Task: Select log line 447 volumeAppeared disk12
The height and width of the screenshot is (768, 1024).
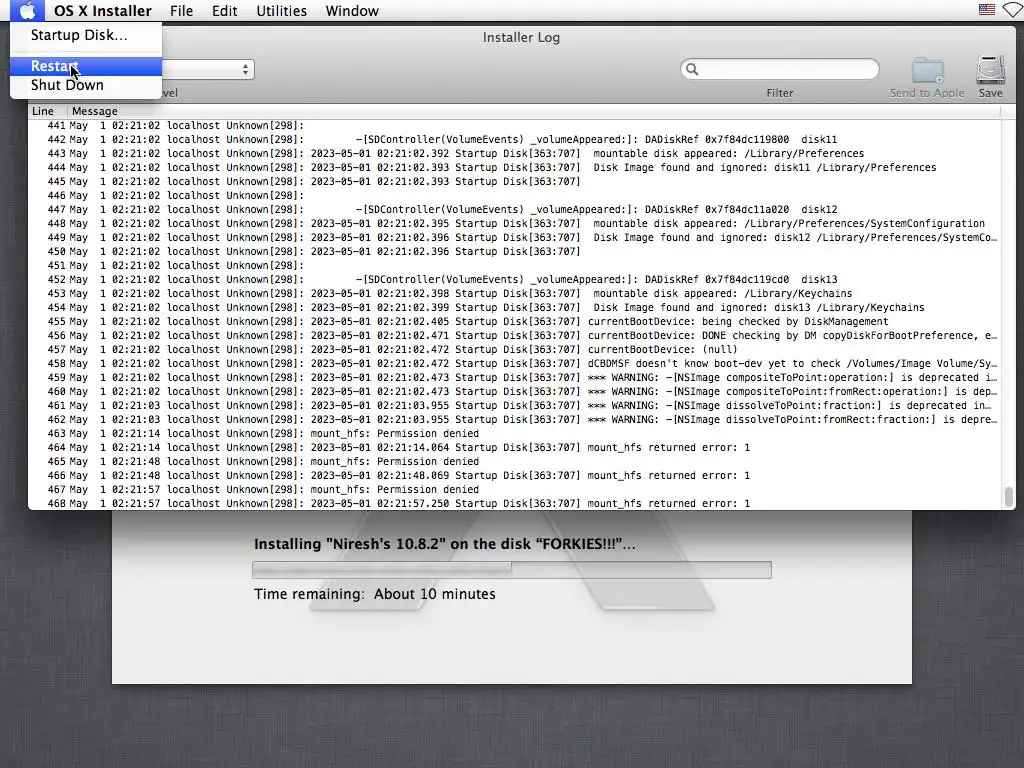Action: 514,209
